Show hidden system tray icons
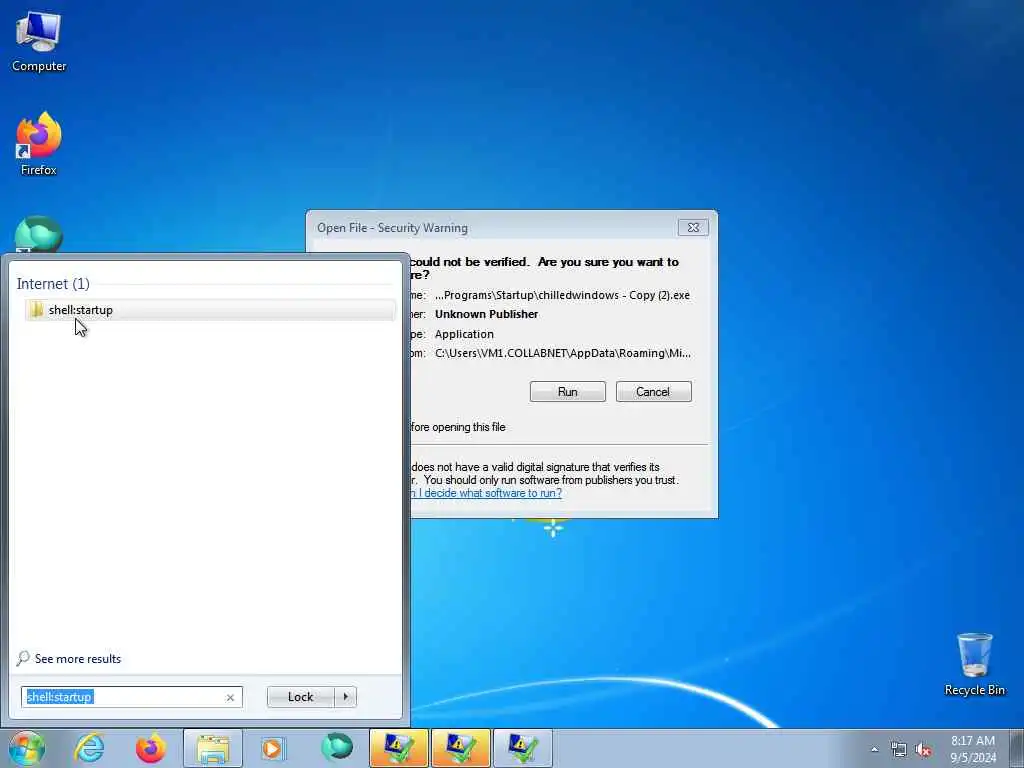The image size is (1024, 768). click(874, 750)
